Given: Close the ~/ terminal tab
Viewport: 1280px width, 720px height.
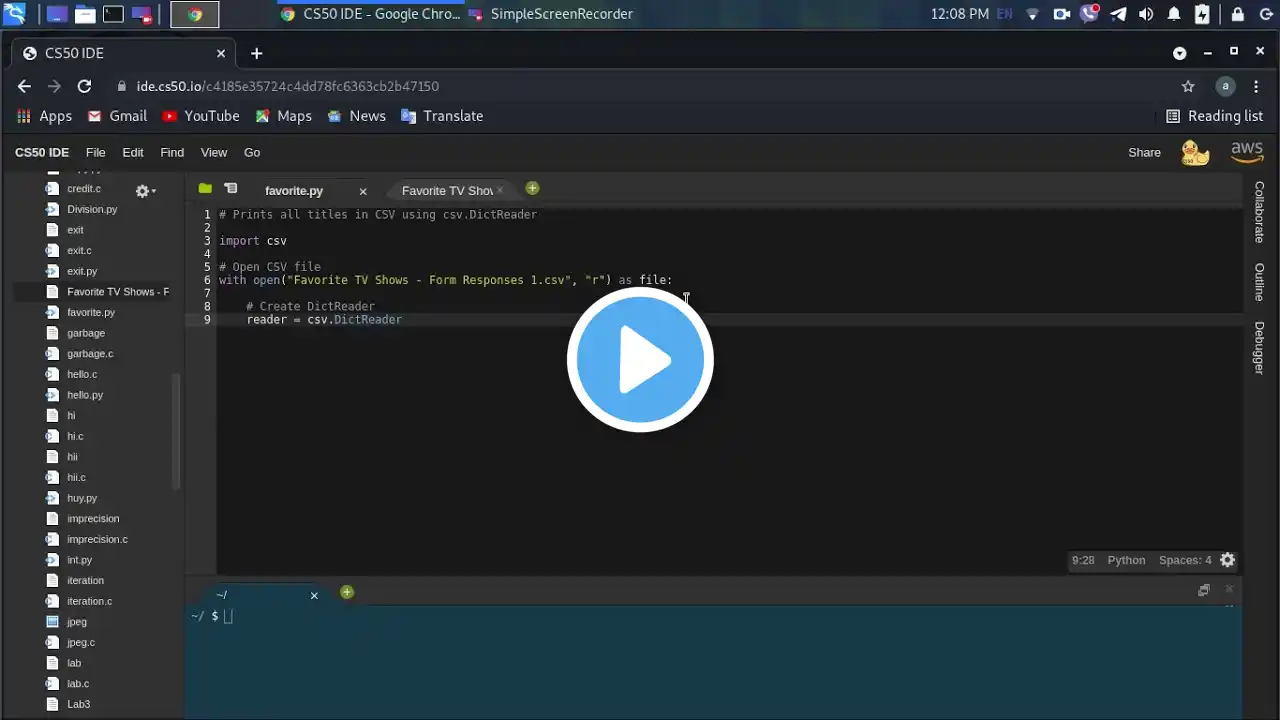Looking at the screenshot, I should point(314,595).
